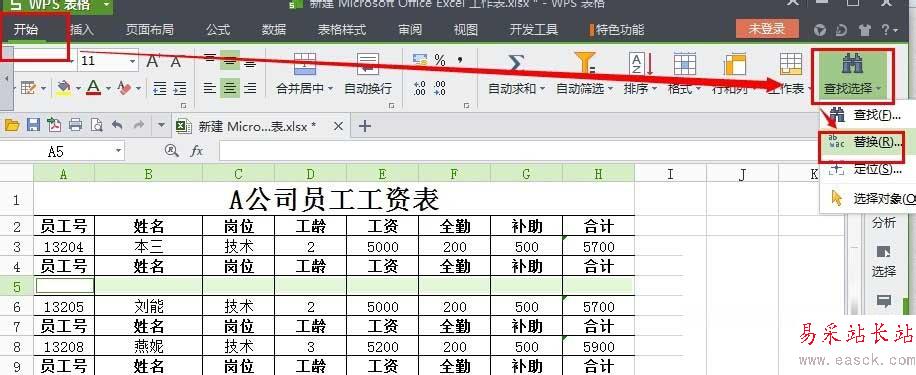Click the increase font size icon
This screenshot has height=375, width=916.
[153, 61]
